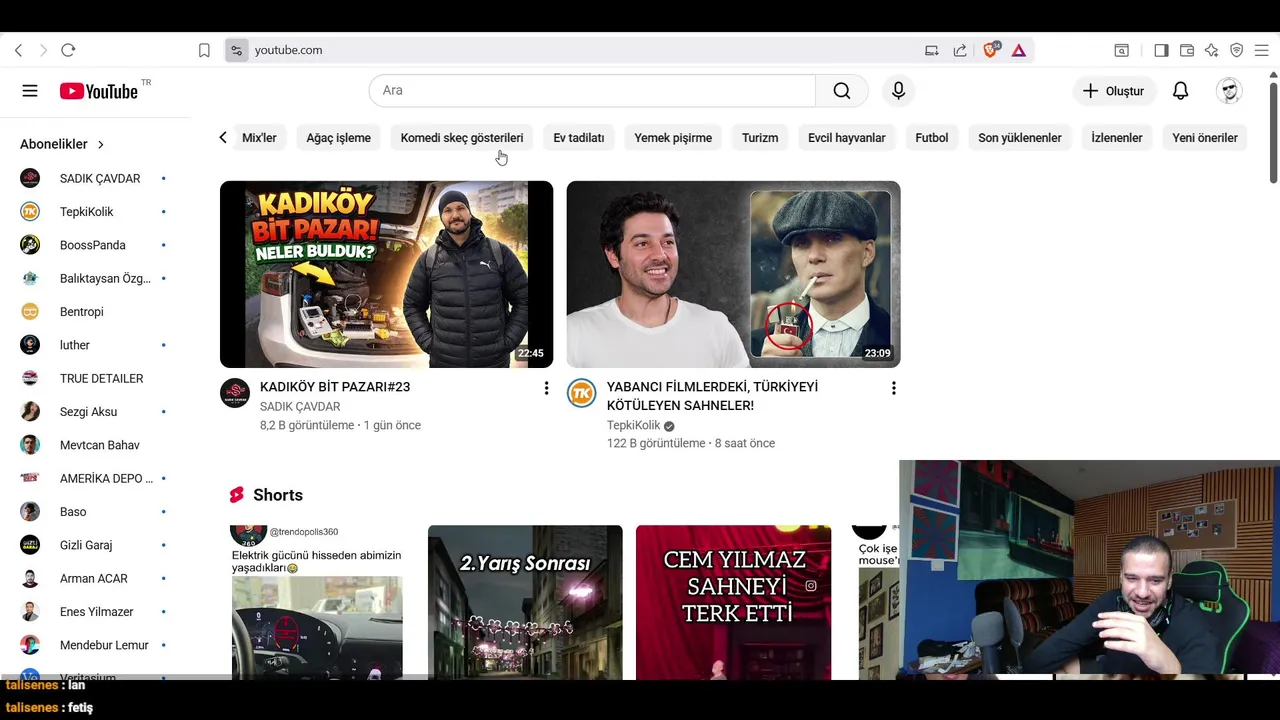Select the Evcil hayvanlar chip
The image size is (1280, 720).
pos(847,138)
